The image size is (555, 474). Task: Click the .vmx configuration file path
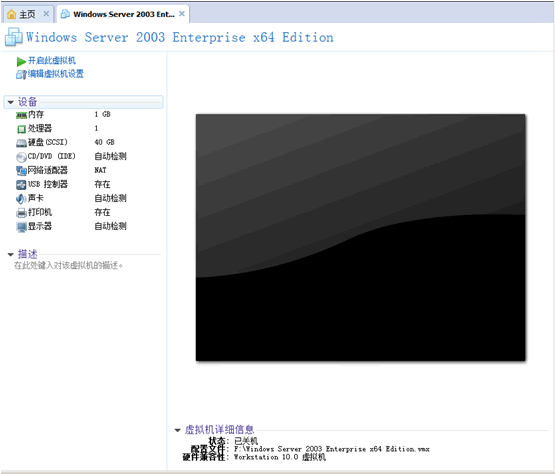332,449
